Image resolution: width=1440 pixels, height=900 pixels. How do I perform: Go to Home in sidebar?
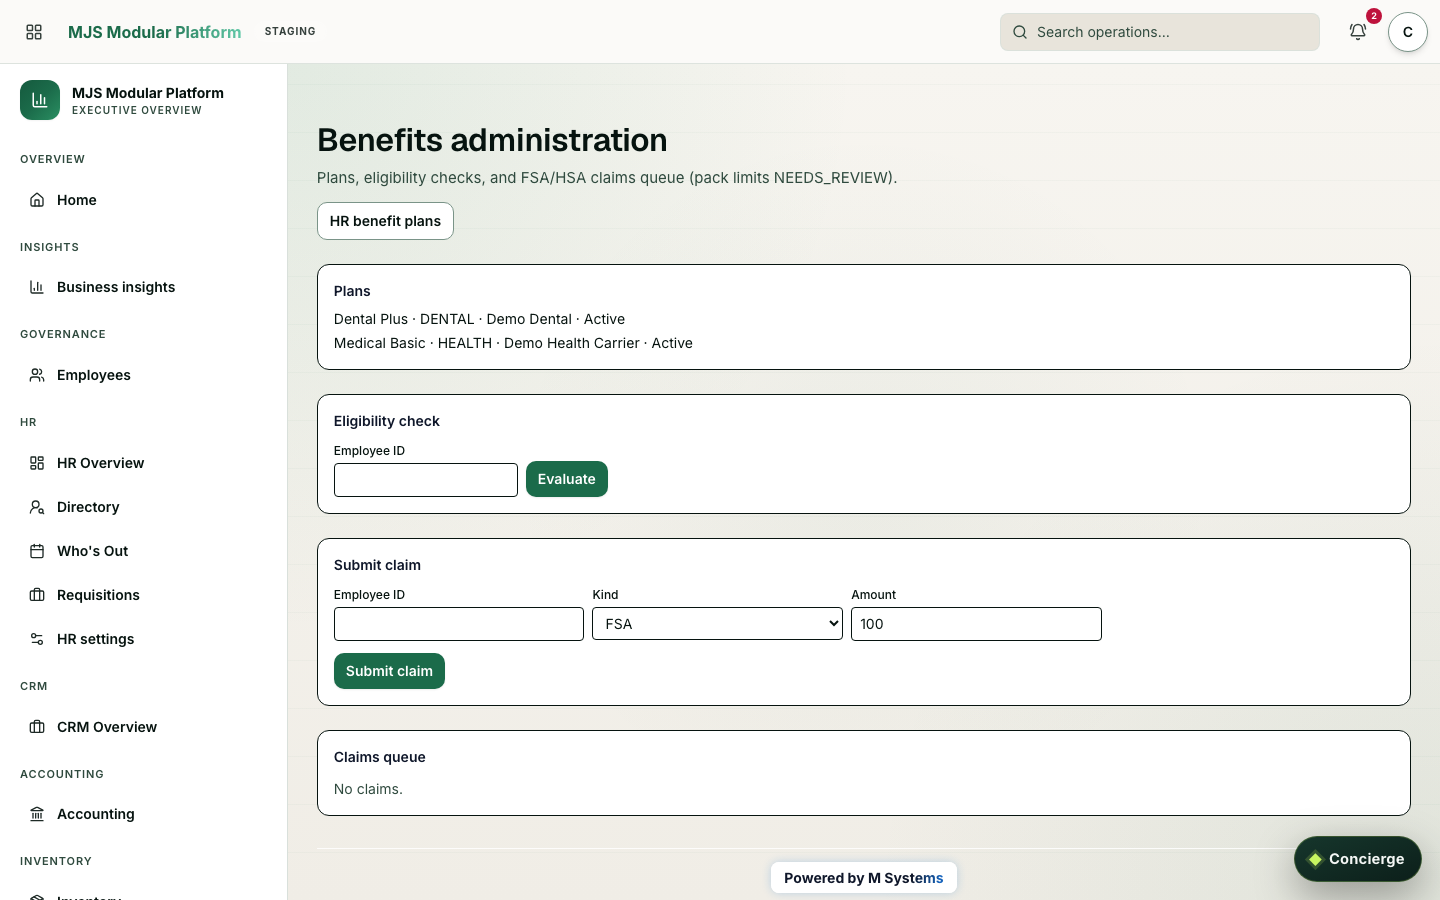tap(143, 200)
